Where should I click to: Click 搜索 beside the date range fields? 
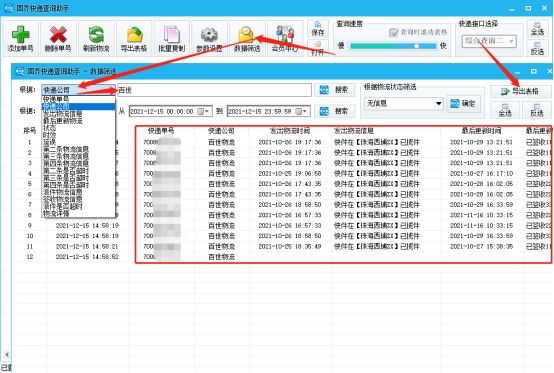click(x=334, y=111)
